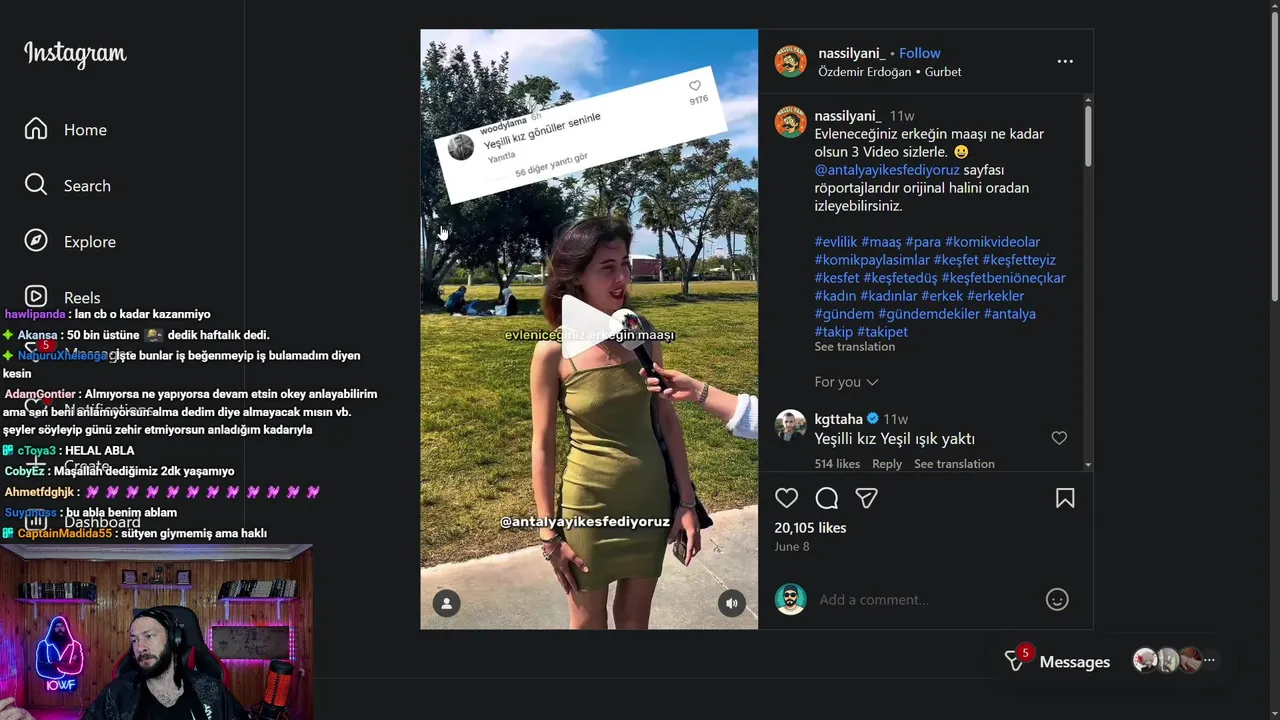The height and width of the screenshot is (720, 1280).
Task: Share the post via paper plane icon
Action: [866, 498]
